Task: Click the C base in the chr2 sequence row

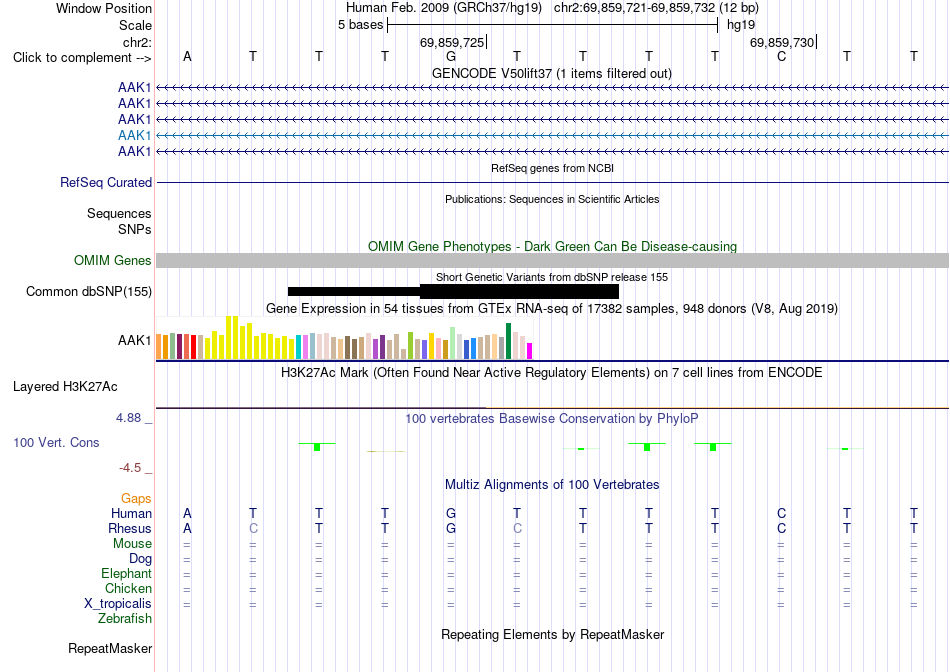Action: click(782, 56)
